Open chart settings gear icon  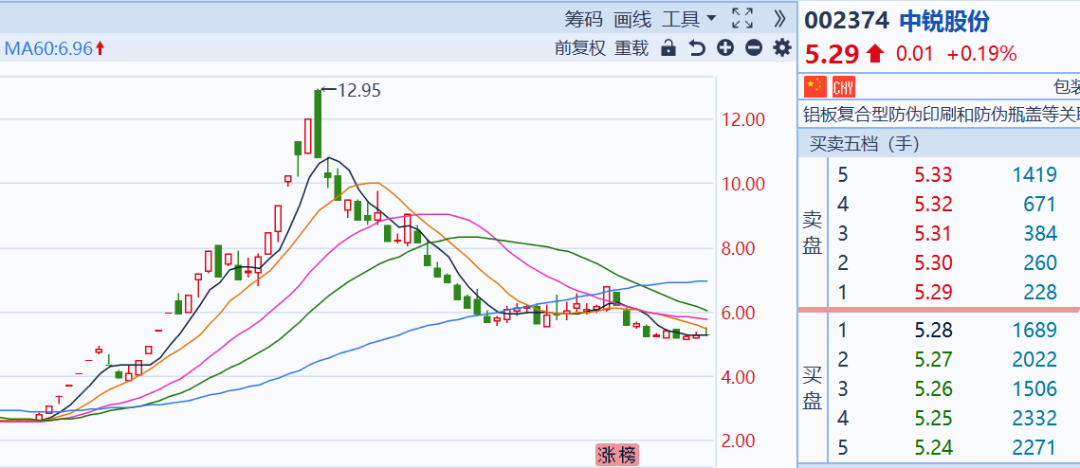point(782,48)
